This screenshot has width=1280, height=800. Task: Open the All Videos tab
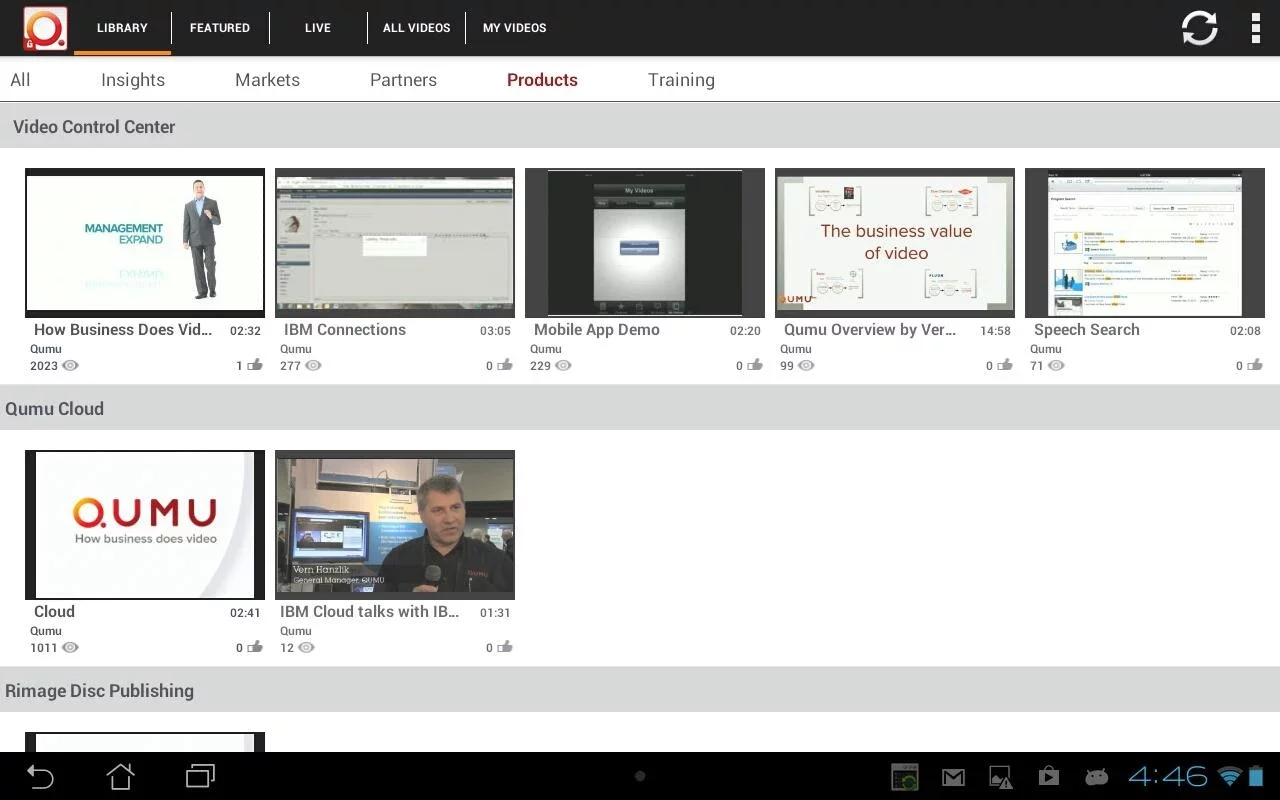tap(416, 28)
